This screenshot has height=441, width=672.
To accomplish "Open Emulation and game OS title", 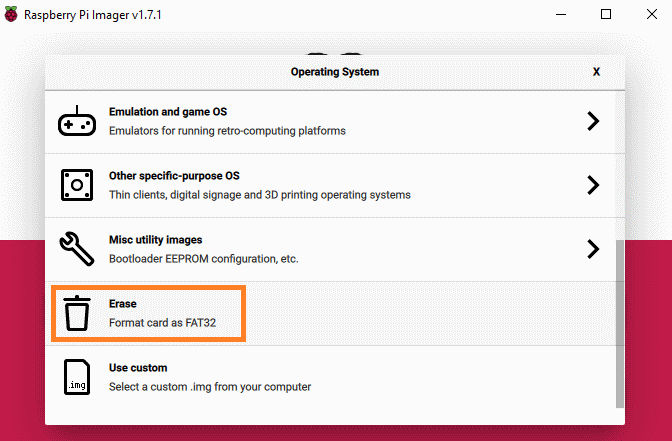I will (168, 112).
